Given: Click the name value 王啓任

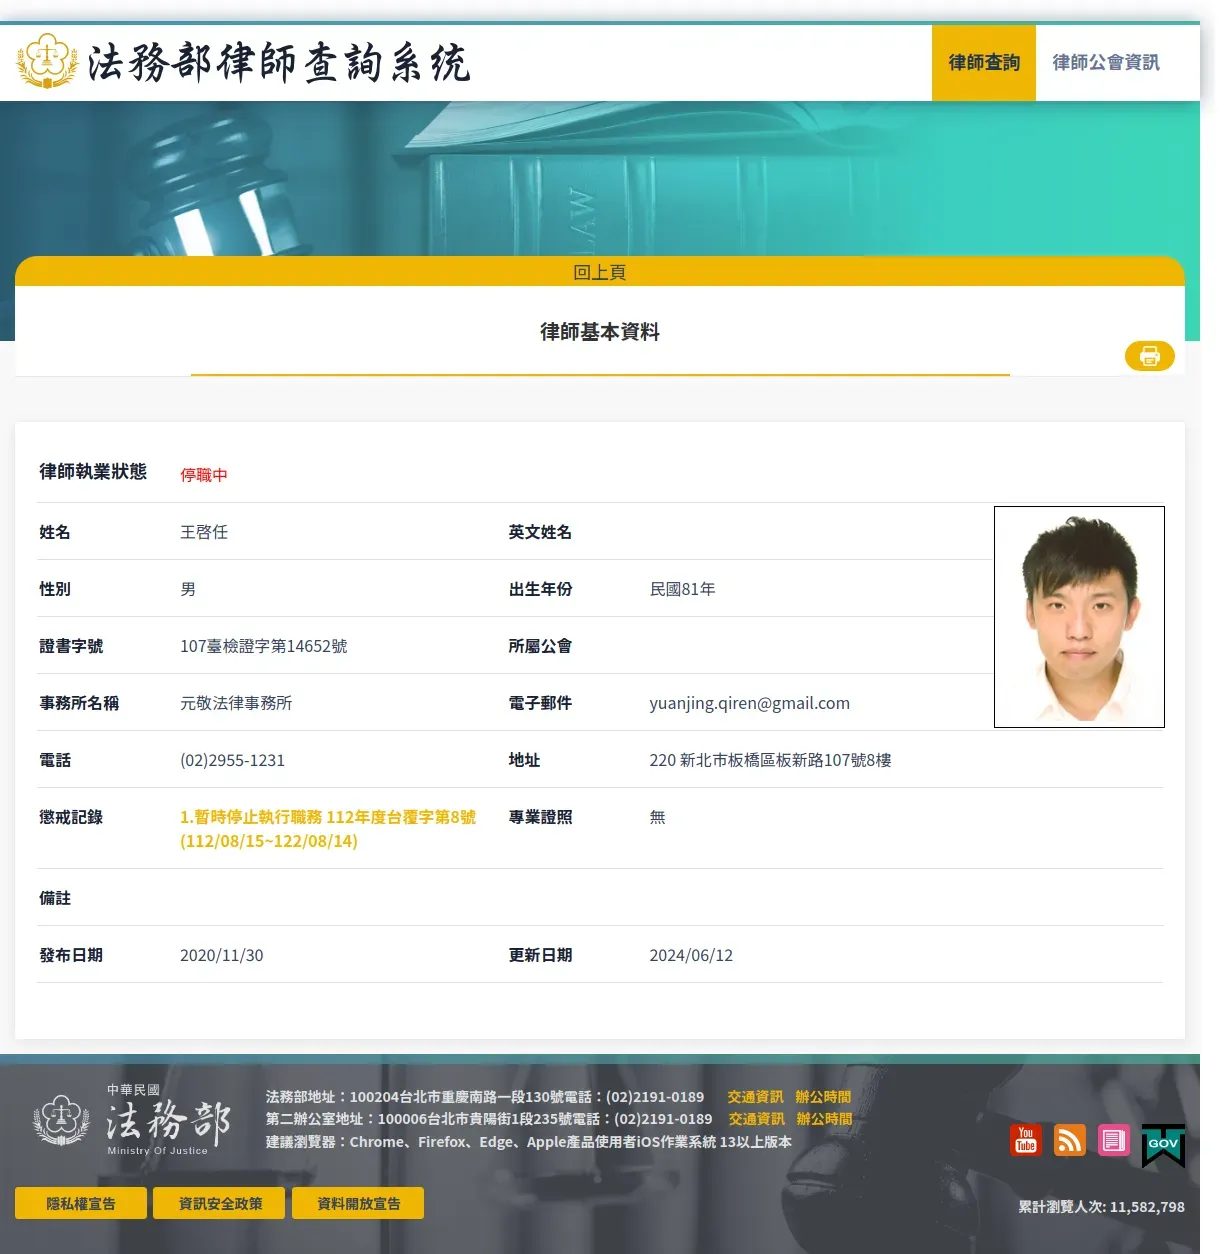Looking at the screenshot, I should [x=204, y=532].
